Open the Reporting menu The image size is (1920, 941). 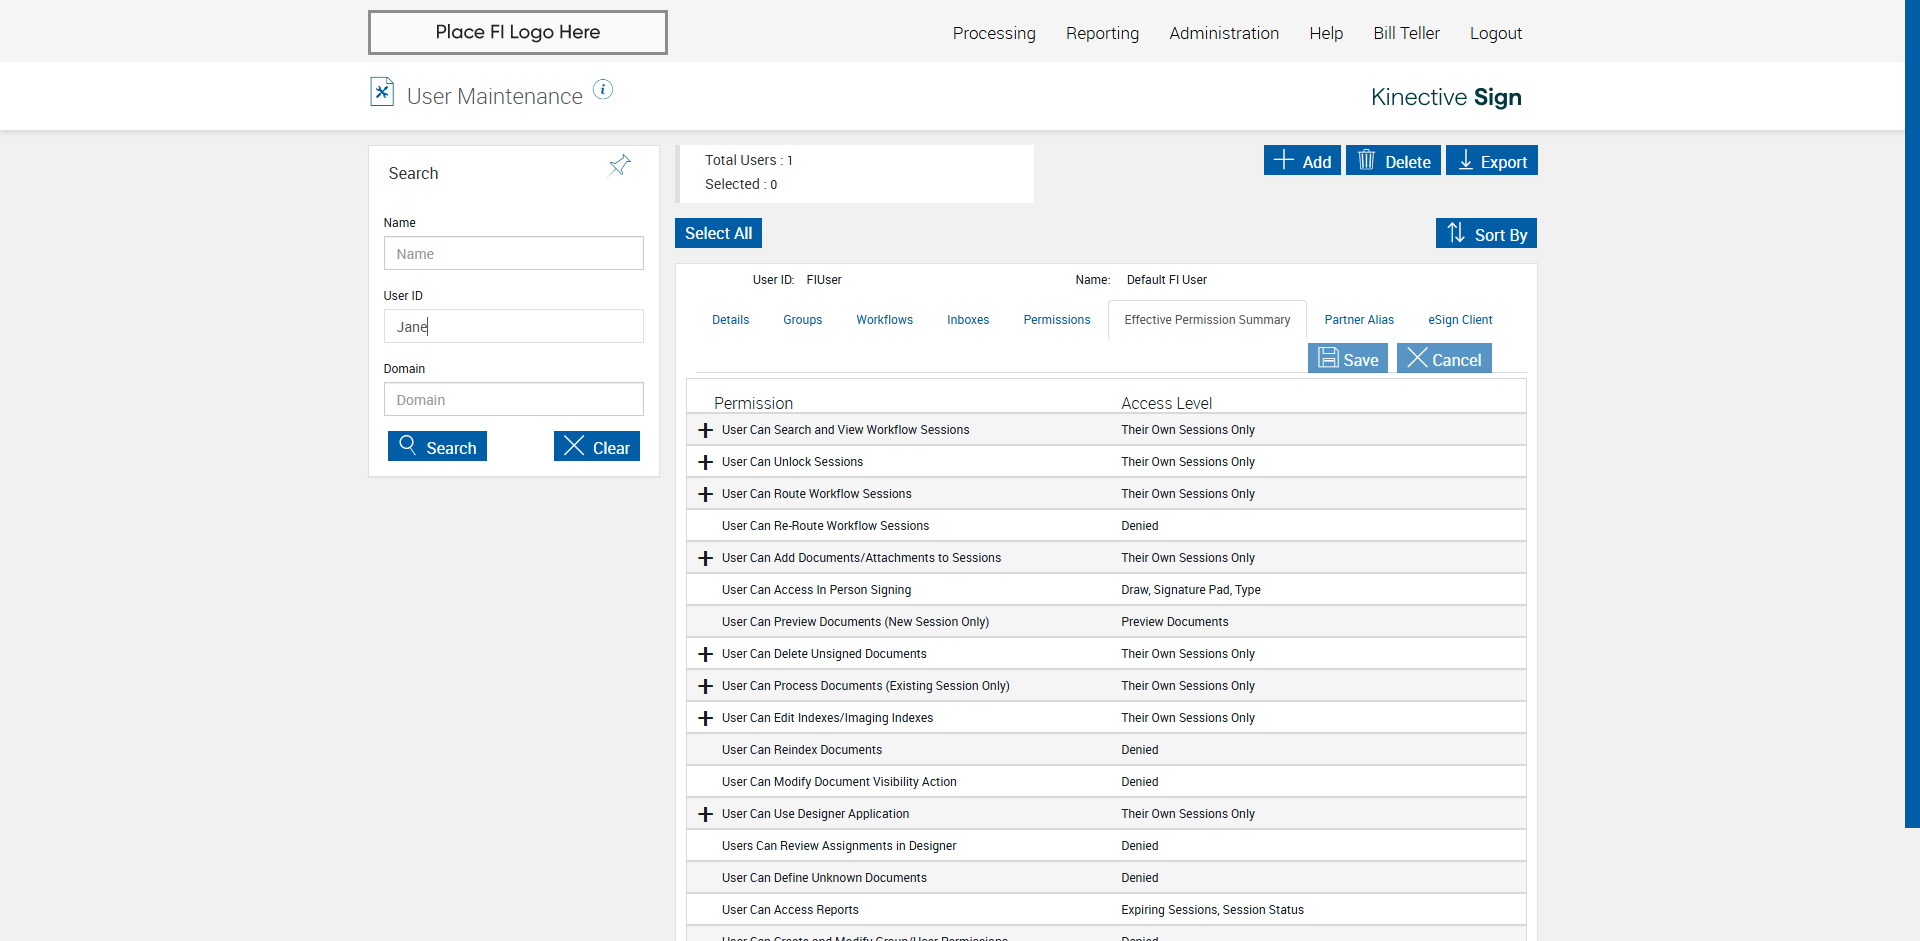(1102, 33)
